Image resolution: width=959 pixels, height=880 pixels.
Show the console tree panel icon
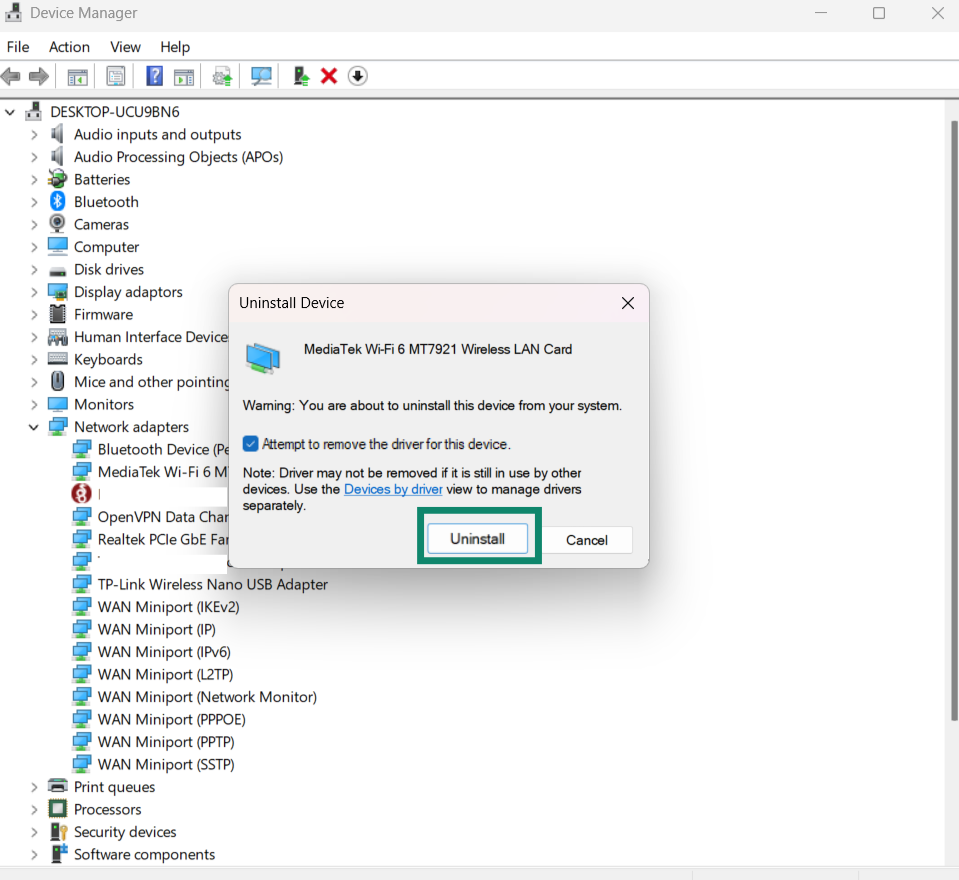[77, 76]
